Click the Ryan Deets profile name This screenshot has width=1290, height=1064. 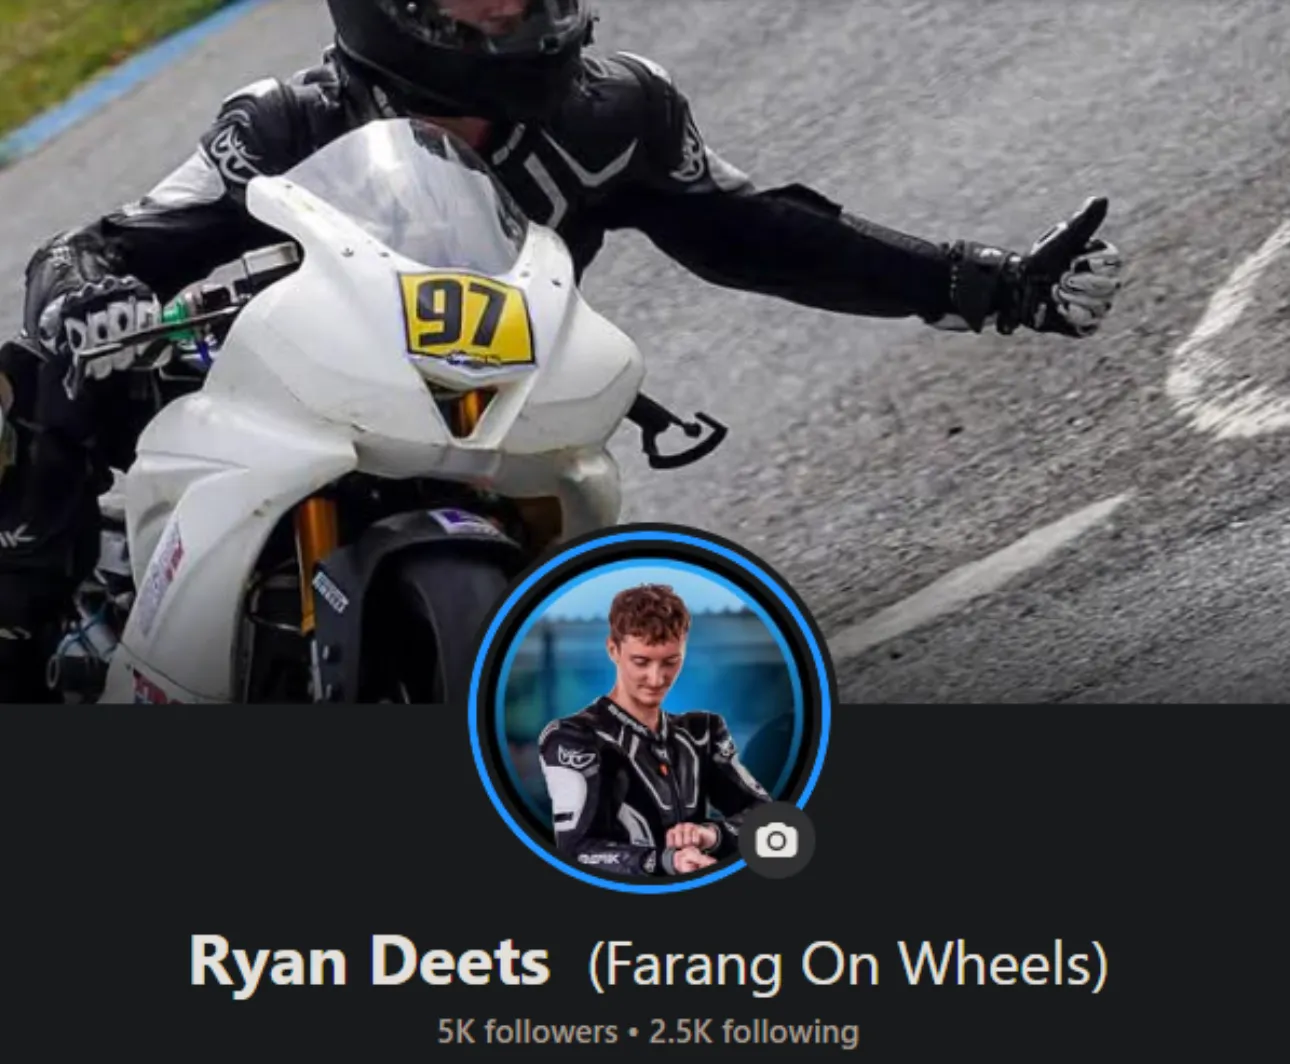(x=369, y=961)
